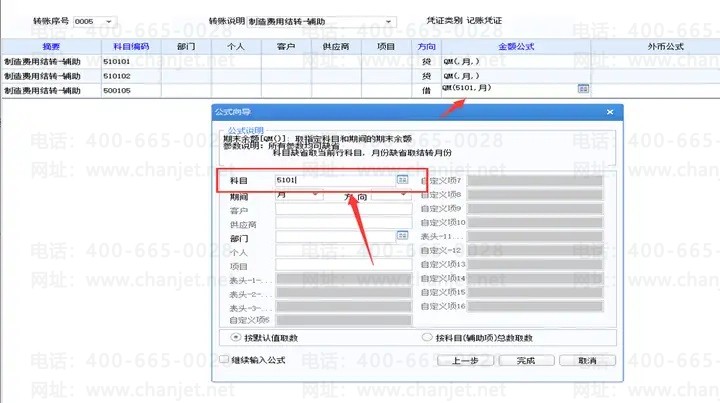The height and width of the screenshot is (403, 720).
Task: Click the 个人 column header in table
Action: tap(236, 46)
